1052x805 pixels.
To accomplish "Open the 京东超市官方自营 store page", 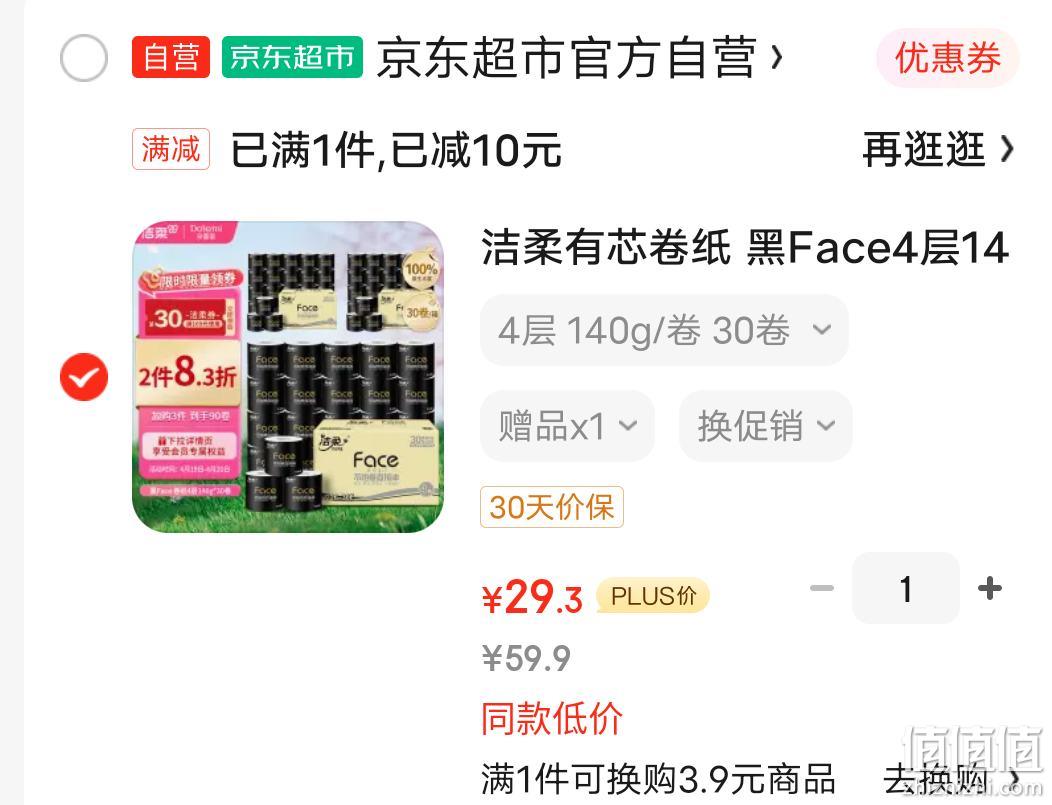I will [x=579, y=58].
